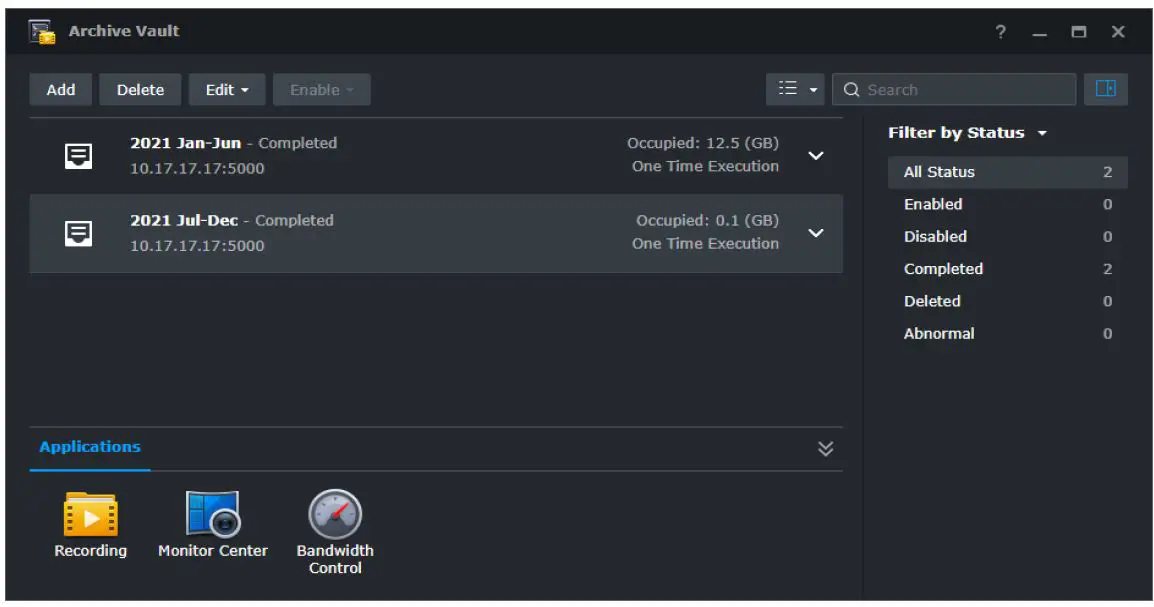Launch Monitor Center application
Screen dimensions: 1154x607
pyautogui.click(x=212, y=515)
